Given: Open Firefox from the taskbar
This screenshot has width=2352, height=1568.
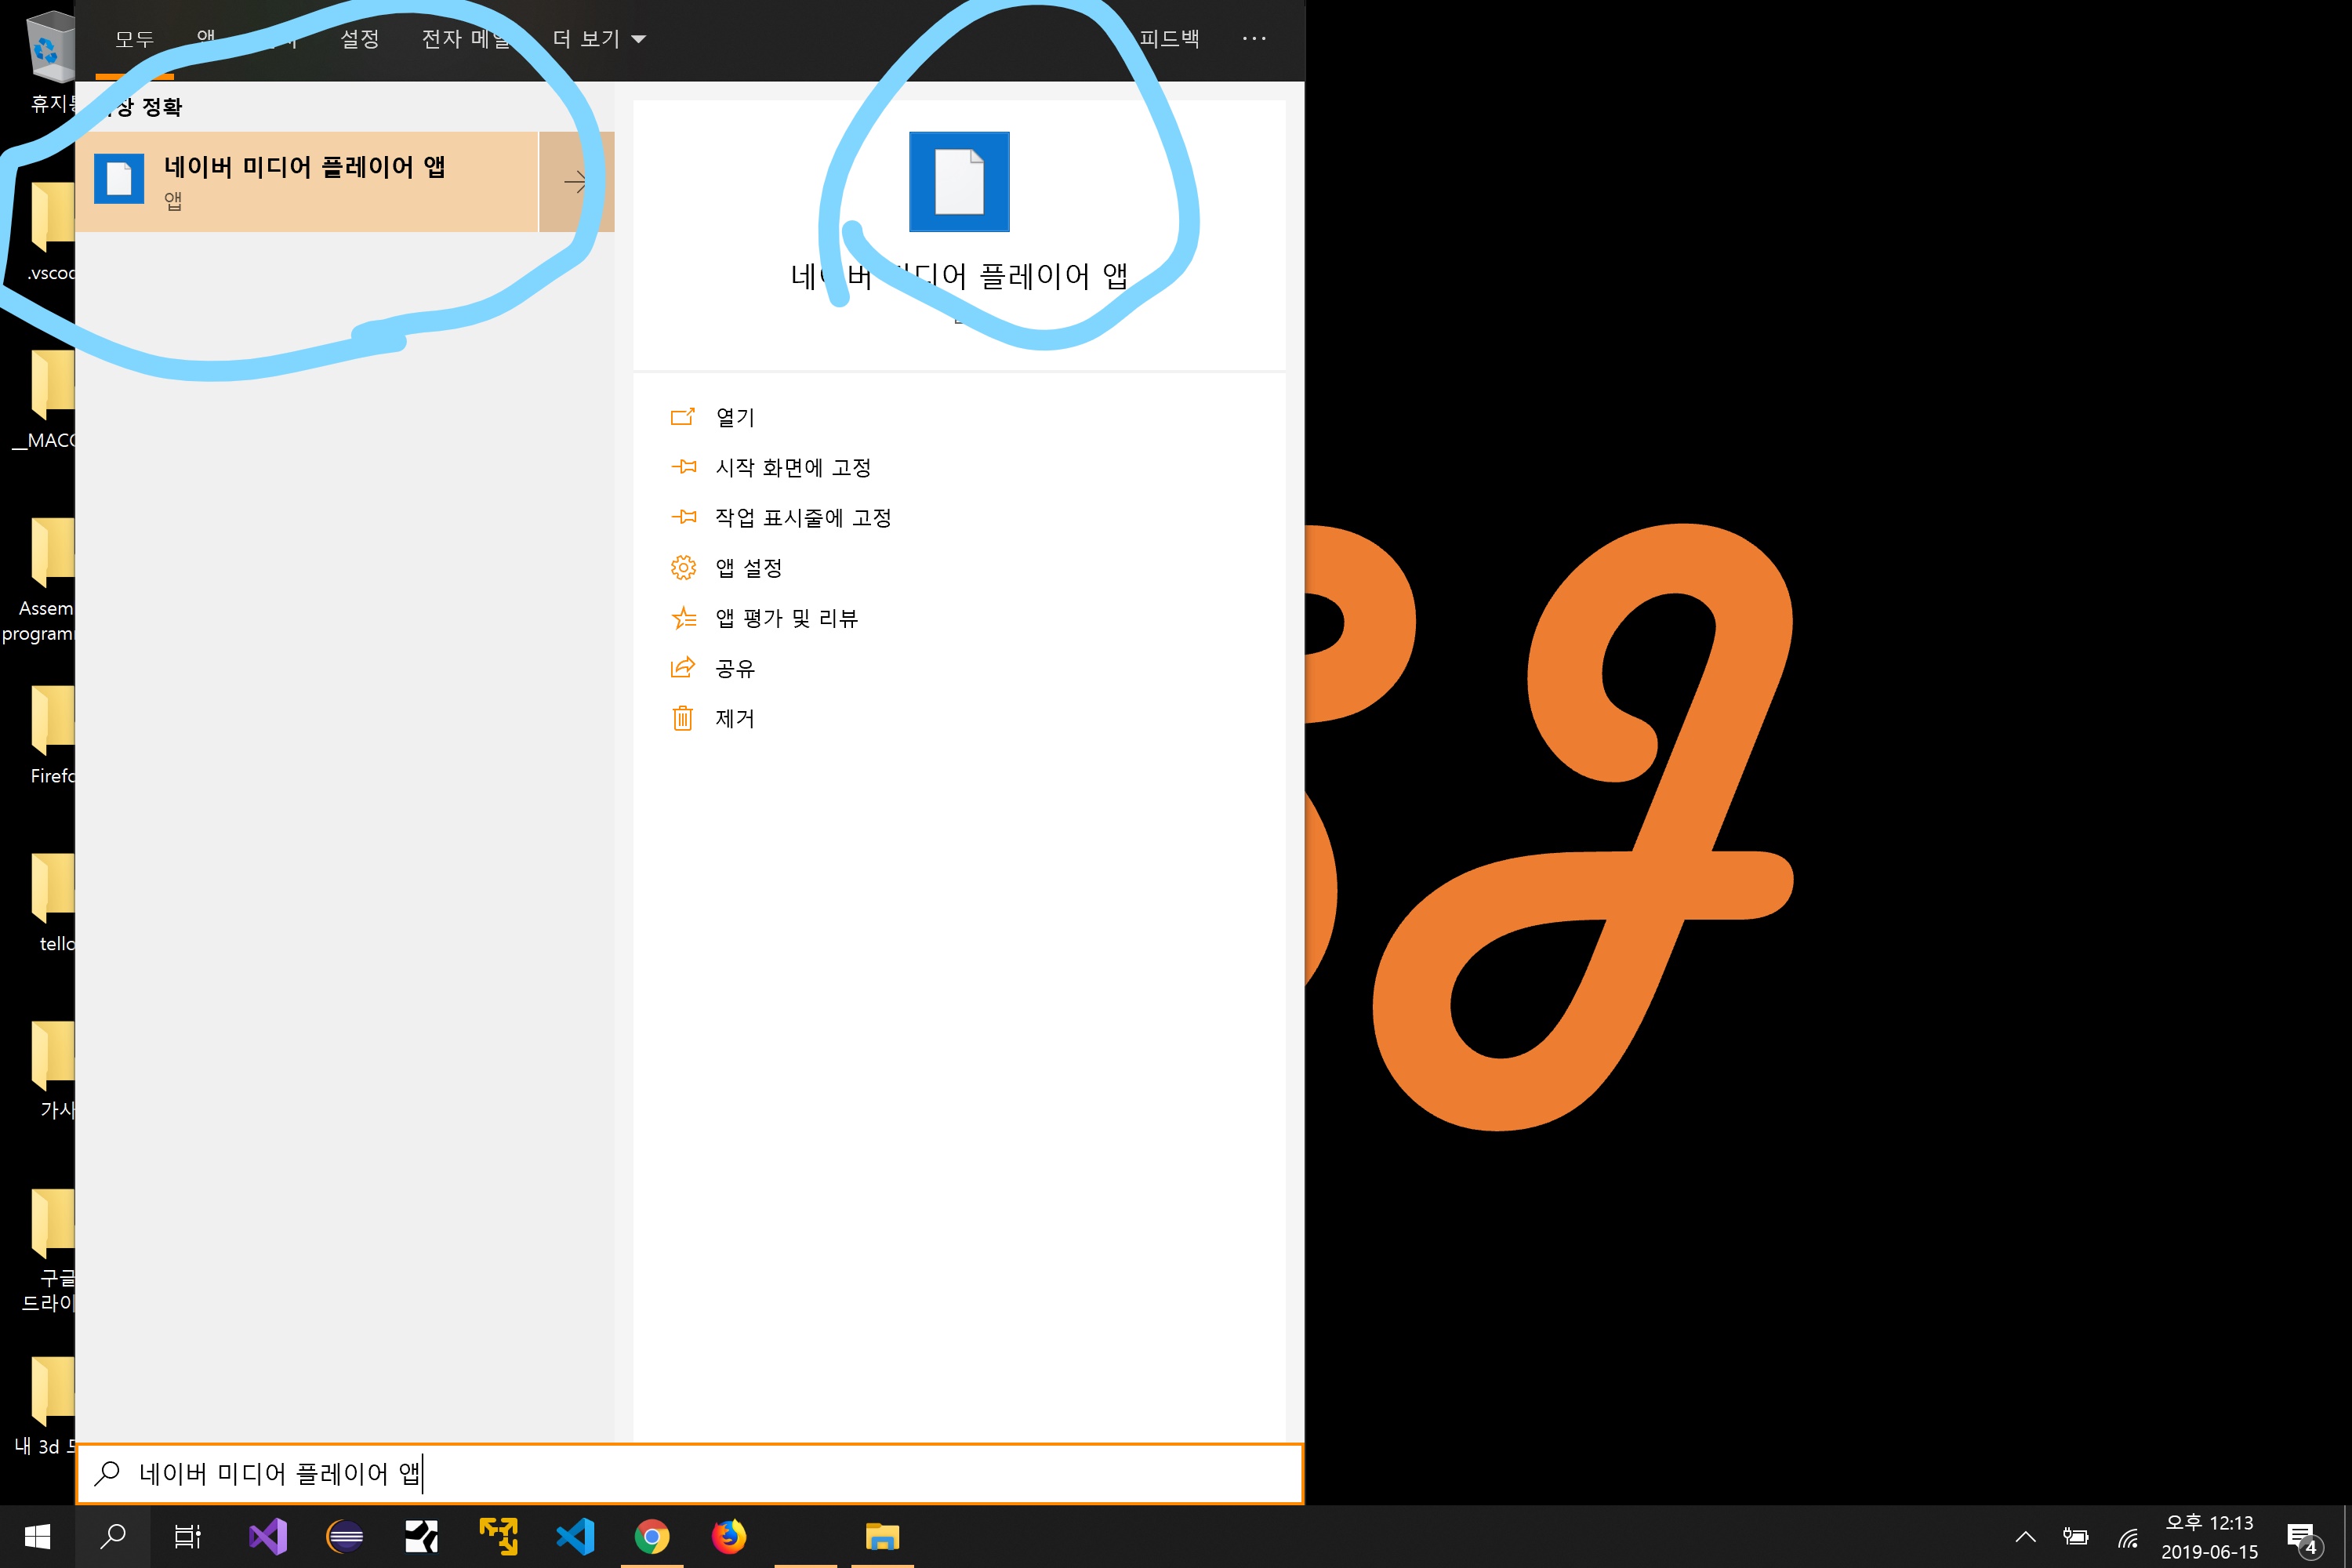Looking at the screenshot, I should 728,1536.
